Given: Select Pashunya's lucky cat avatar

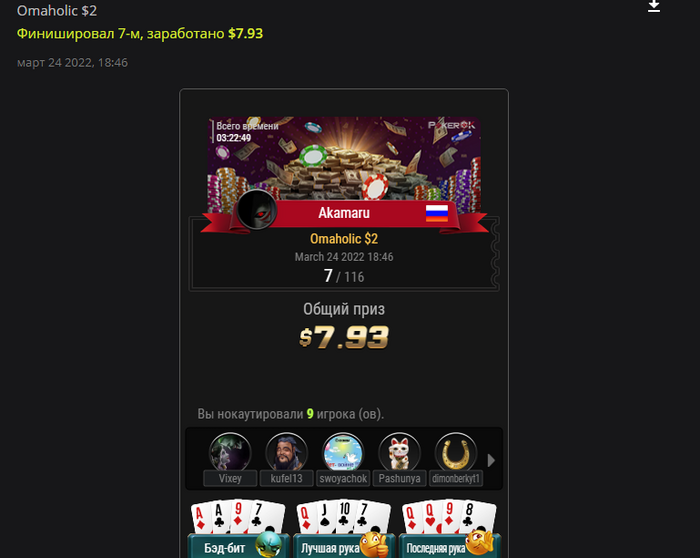Looking at the screenshot, I should pos(399,453).
